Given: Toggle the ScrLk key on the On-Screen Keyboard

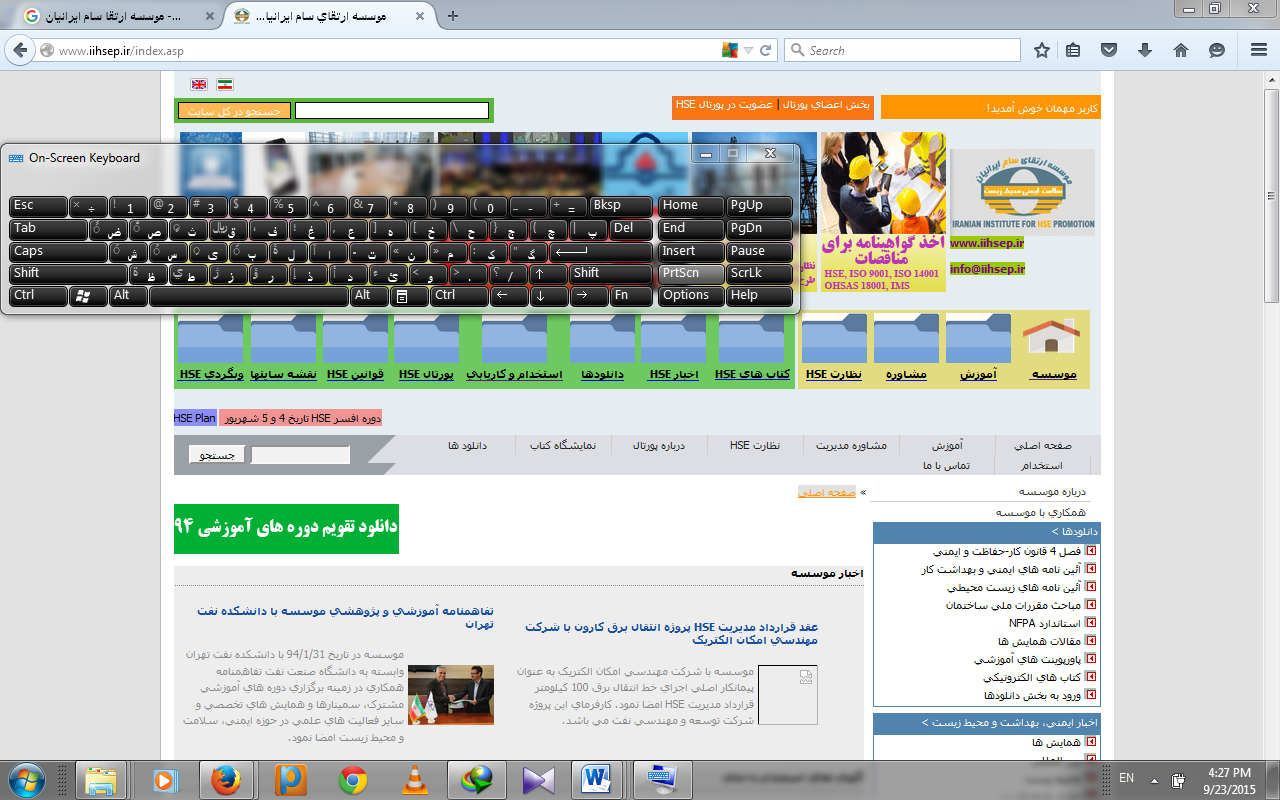Looking at the screenshot, I should (x=759, y=273).
